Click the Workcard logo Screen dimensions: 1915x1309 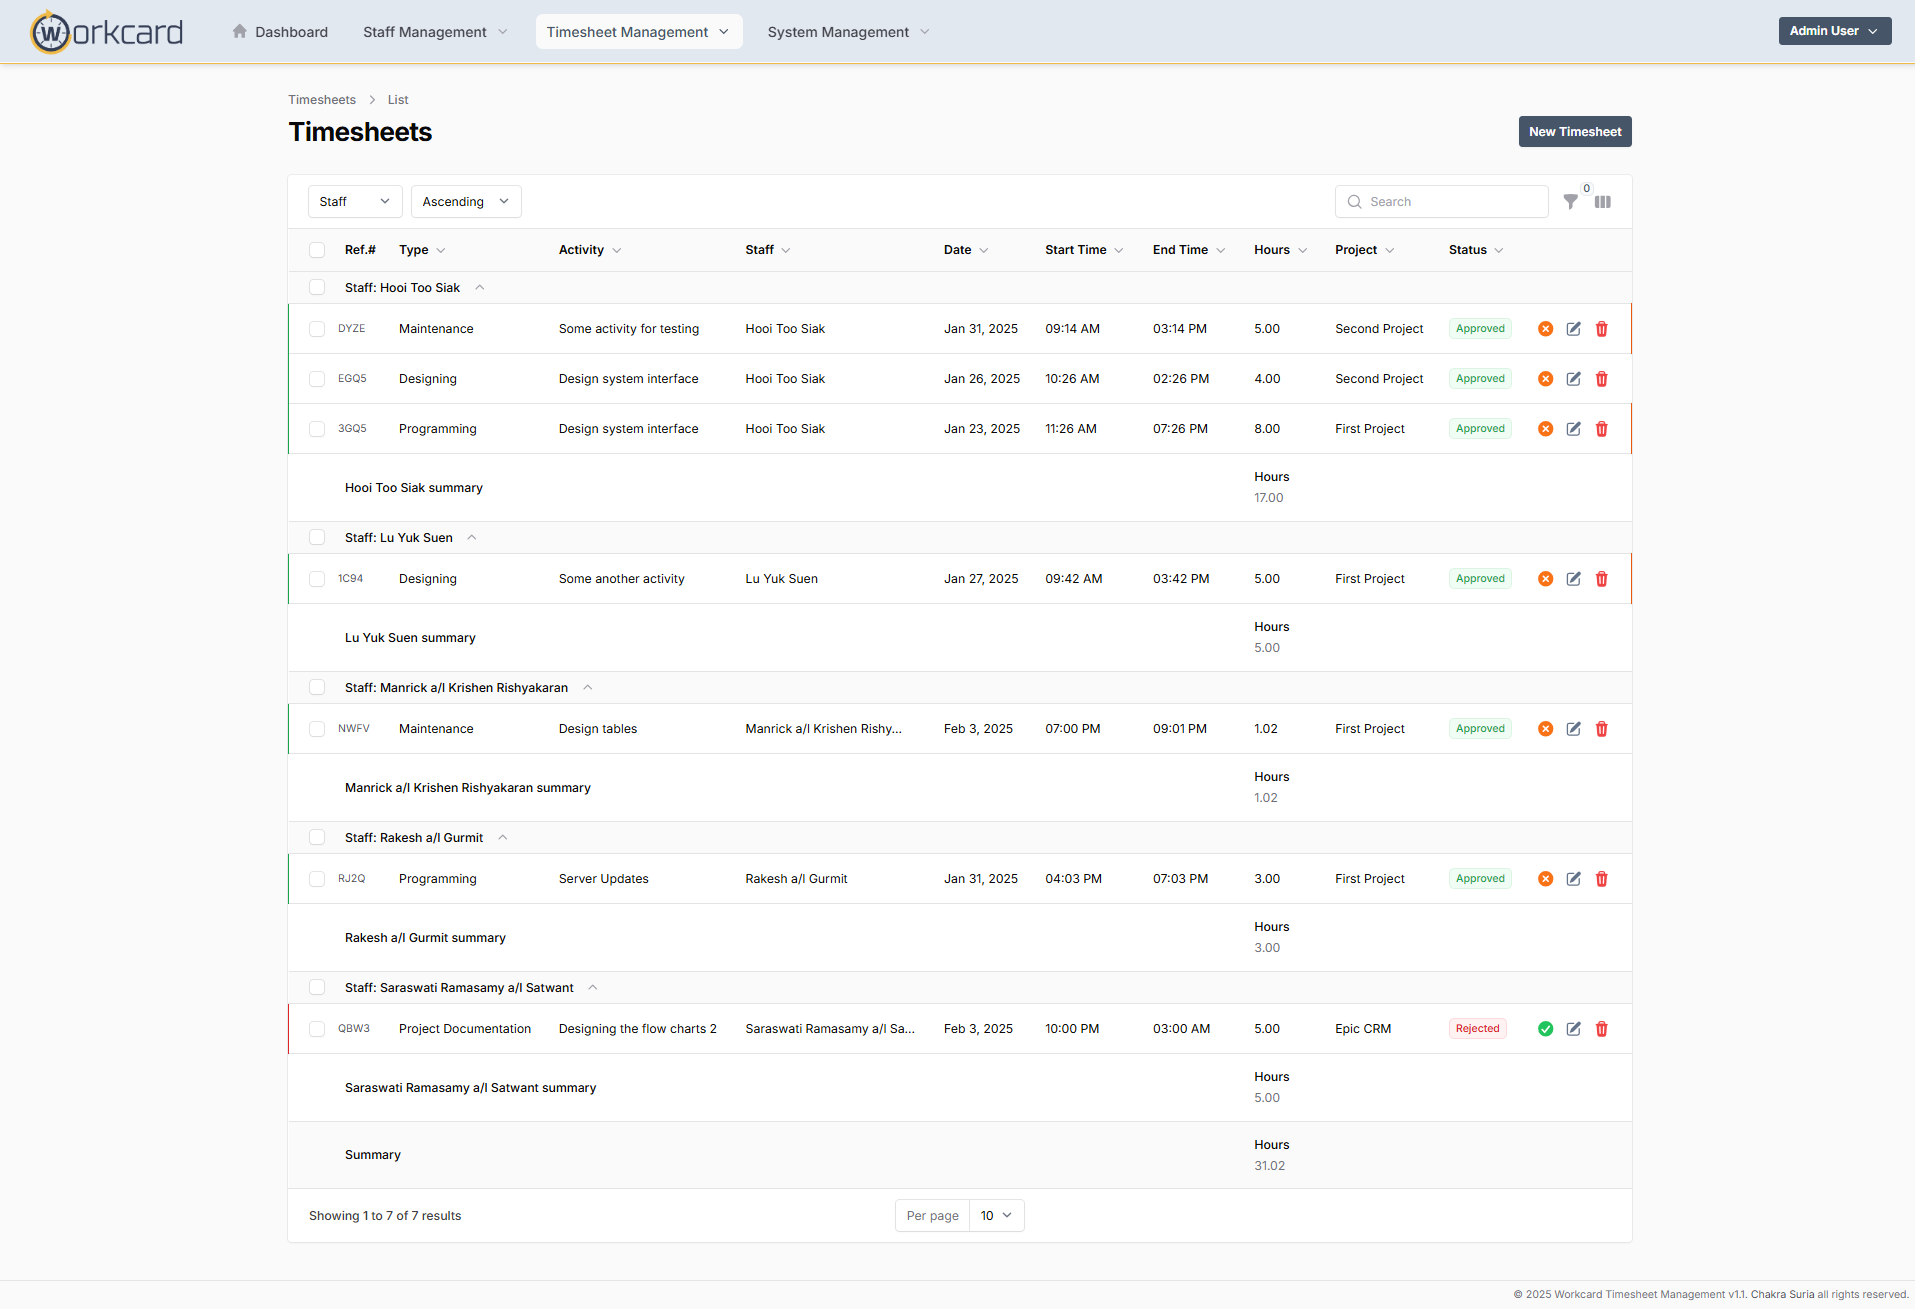point(107,32)
